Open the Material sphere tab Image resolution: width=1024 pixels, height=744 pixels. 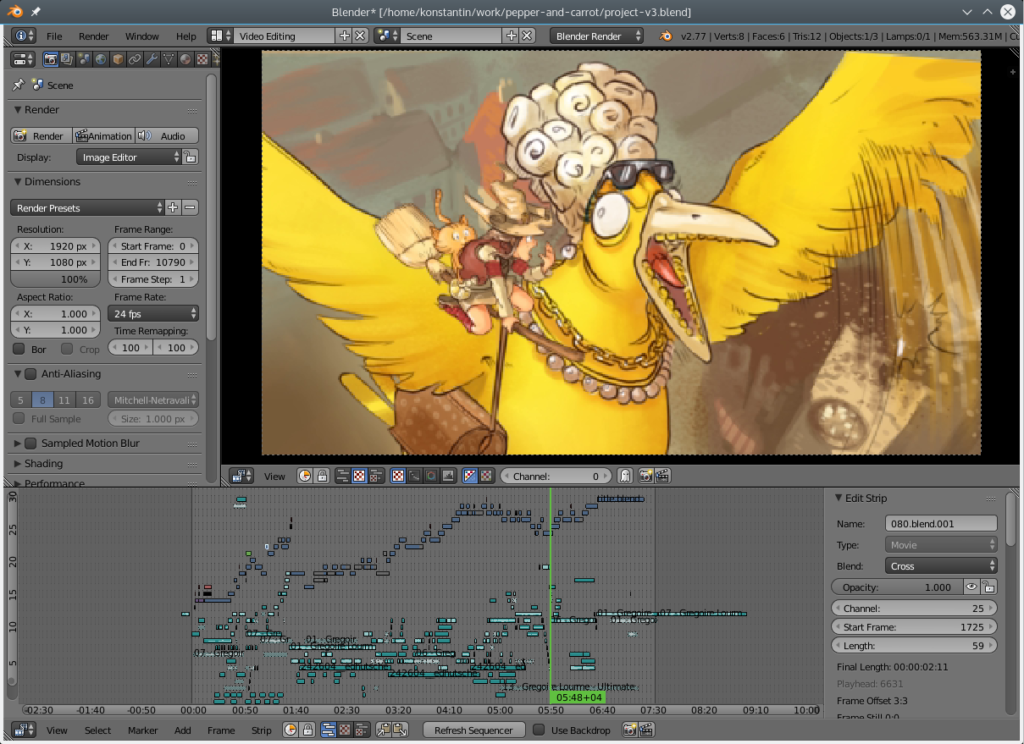coord(185,59)
